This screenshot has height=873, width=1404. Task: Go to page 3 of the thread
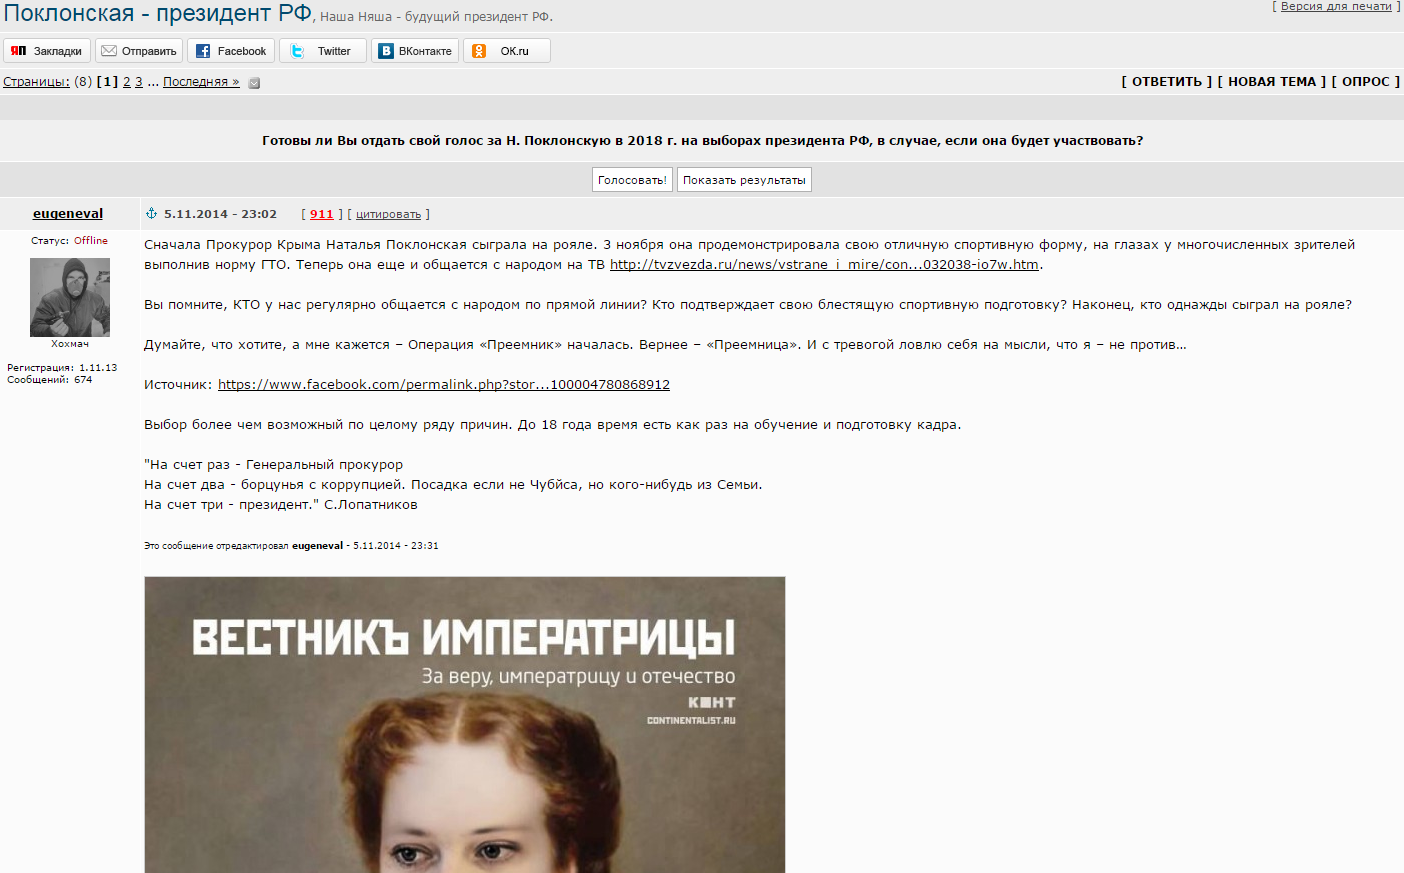point(139,82)
